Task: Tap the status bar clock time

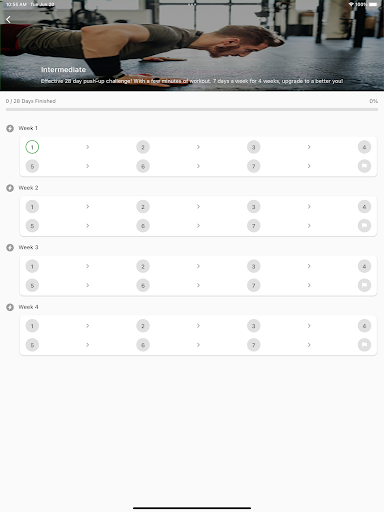Action: [16, 4]
